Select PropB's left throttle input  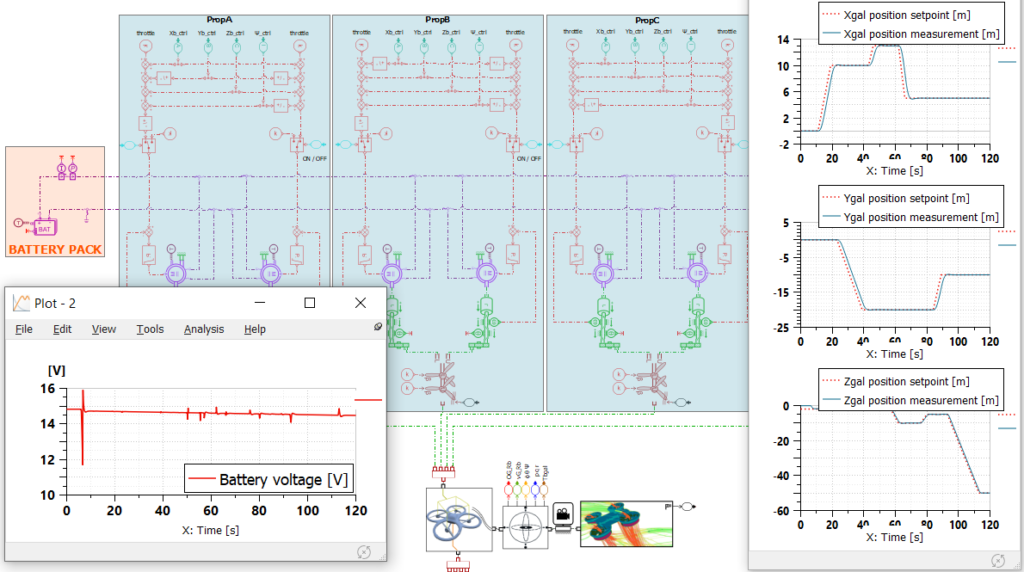[361, 45]
